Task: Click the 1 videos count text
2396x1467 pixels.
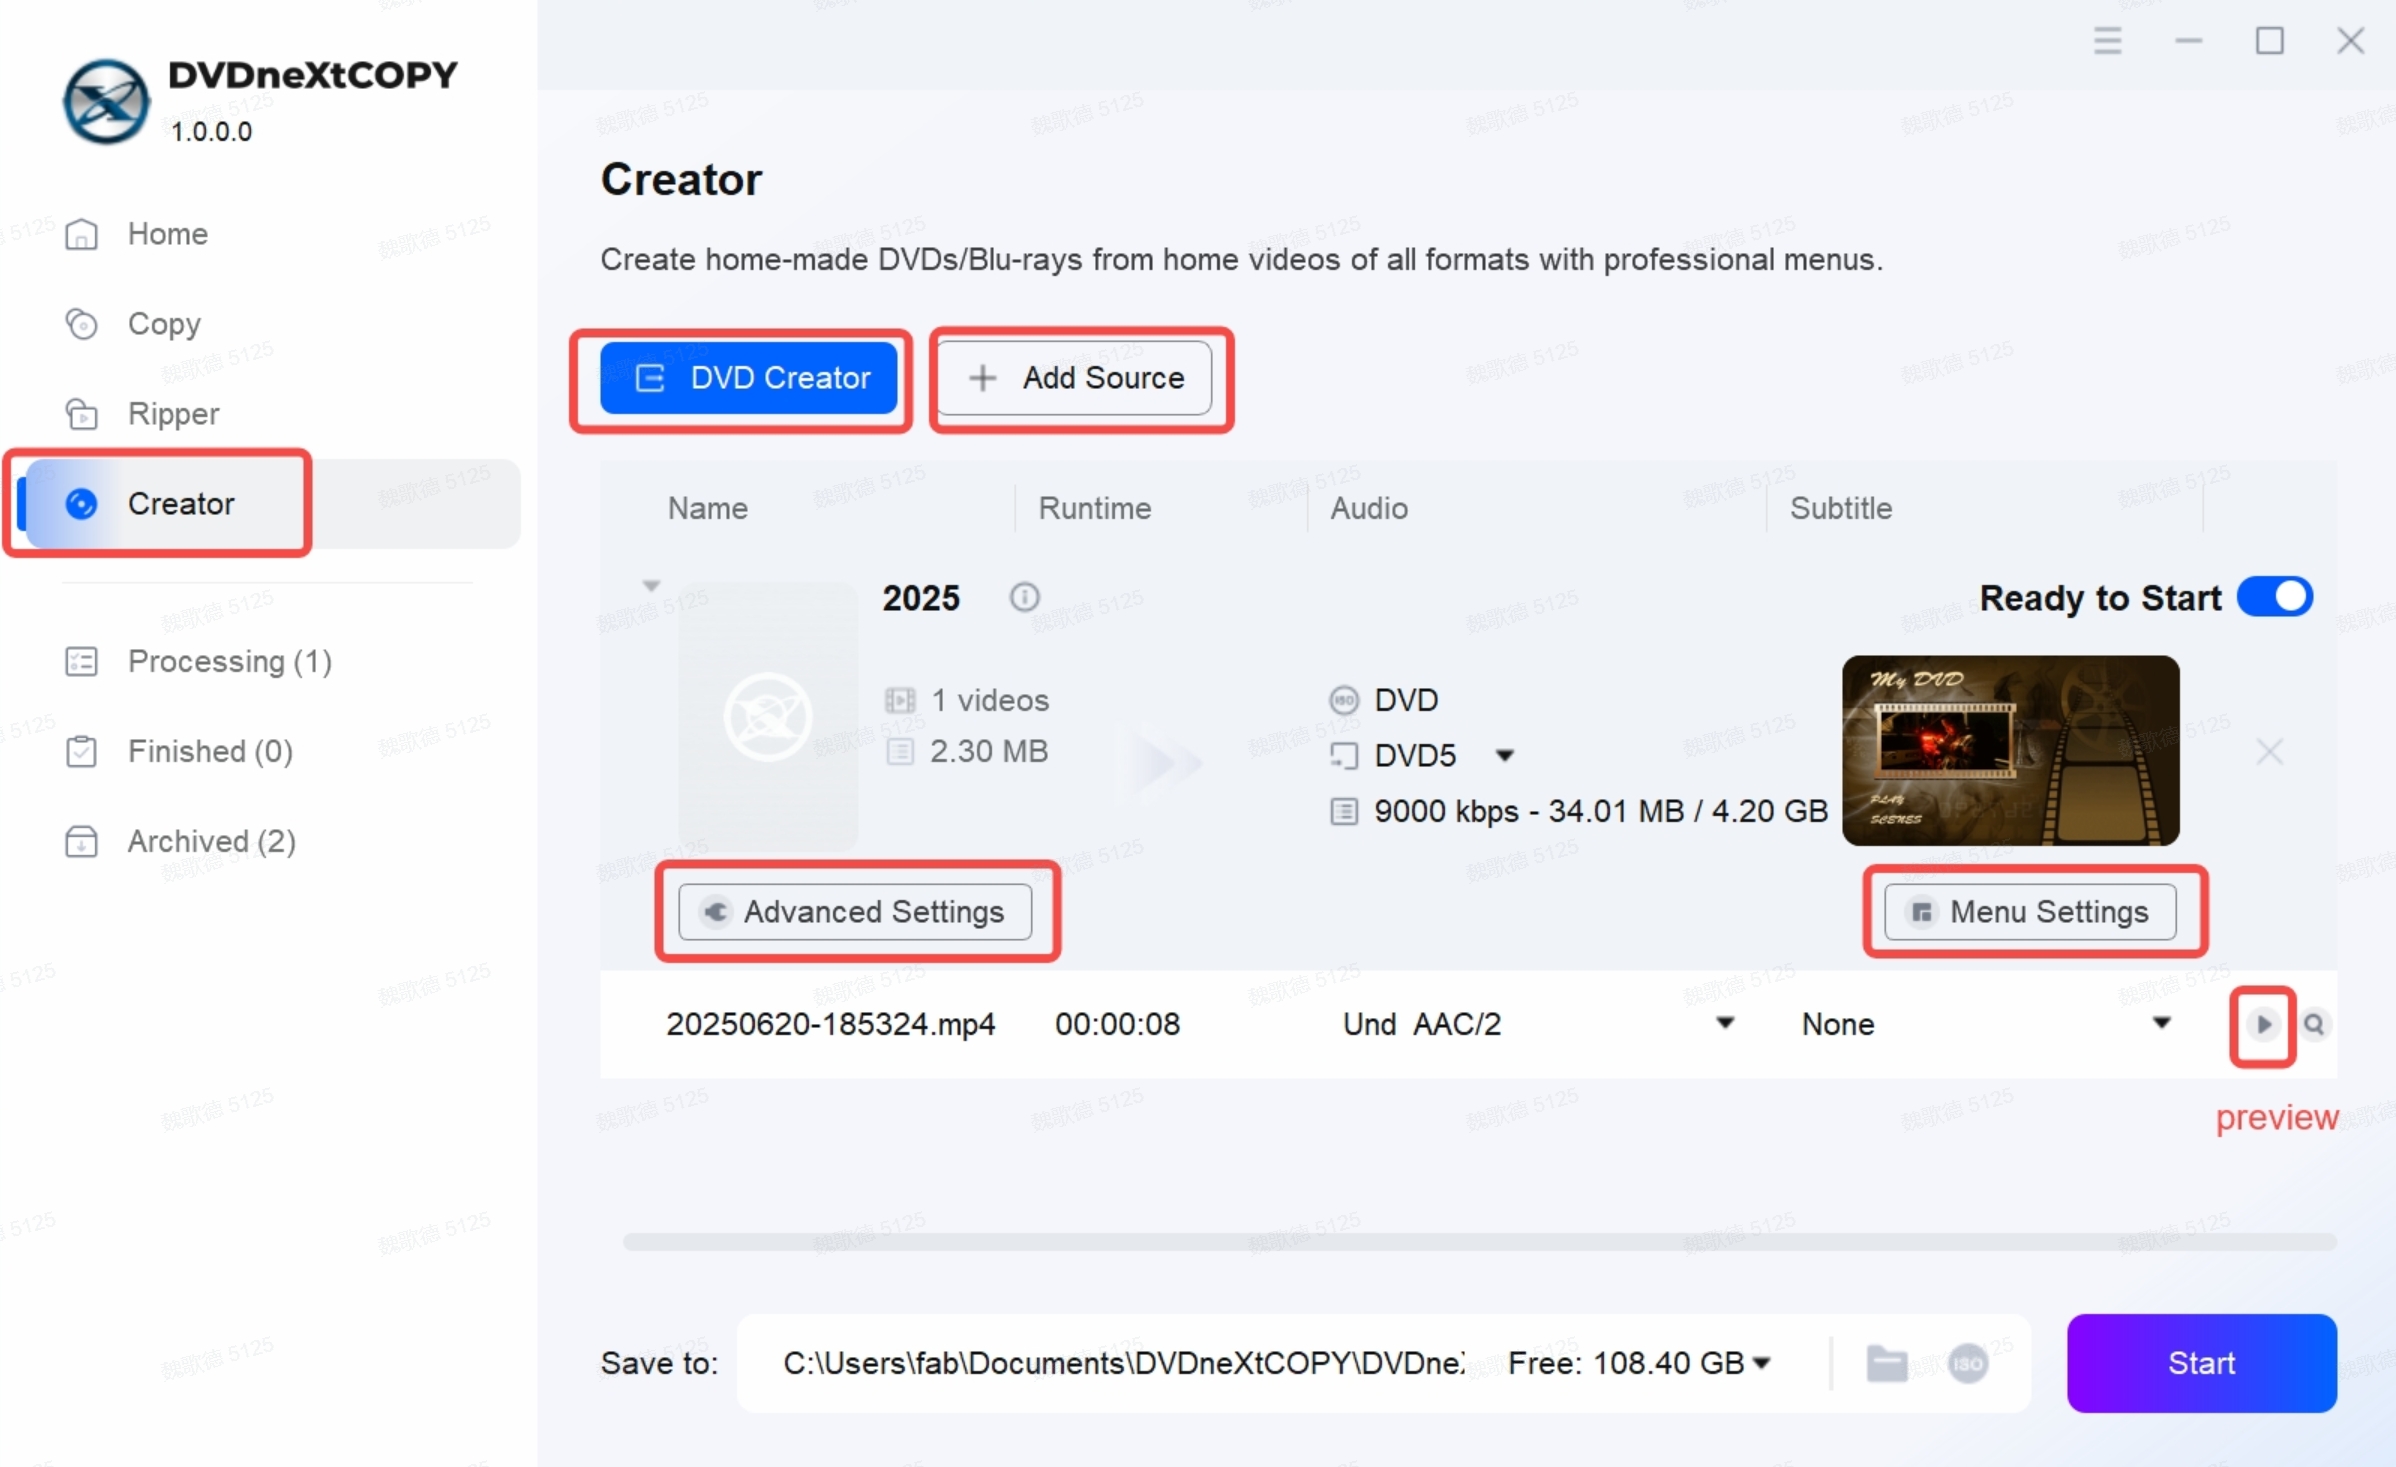Action: pos(989,700)
